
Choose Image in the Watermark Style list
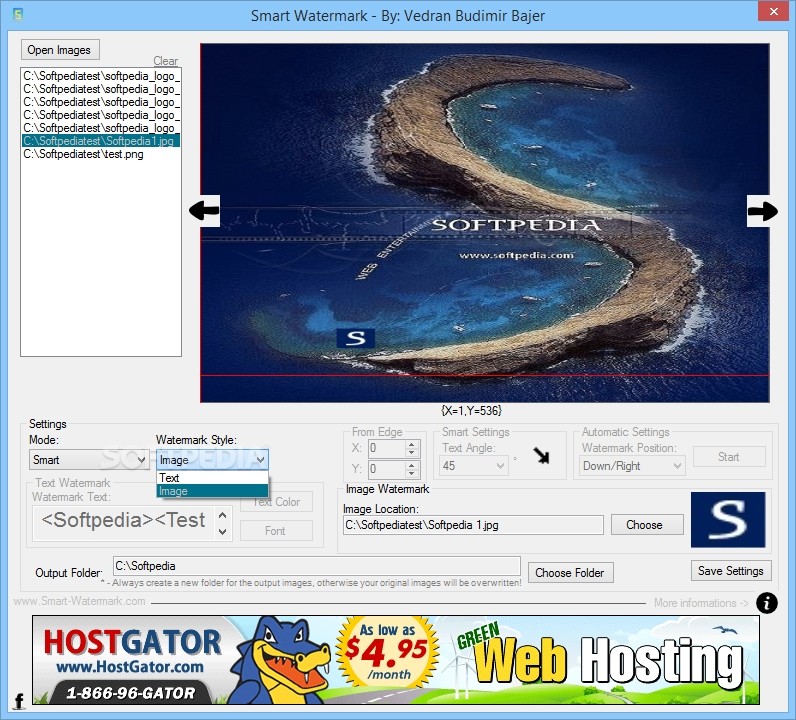[212, 491]
